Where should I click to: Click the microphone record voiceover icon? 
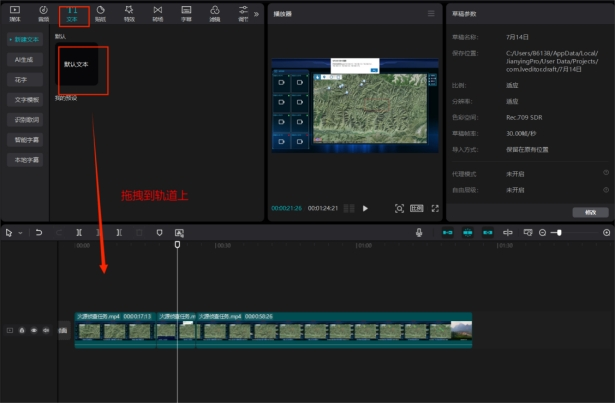pyautogui.click(x=420, y=232)
